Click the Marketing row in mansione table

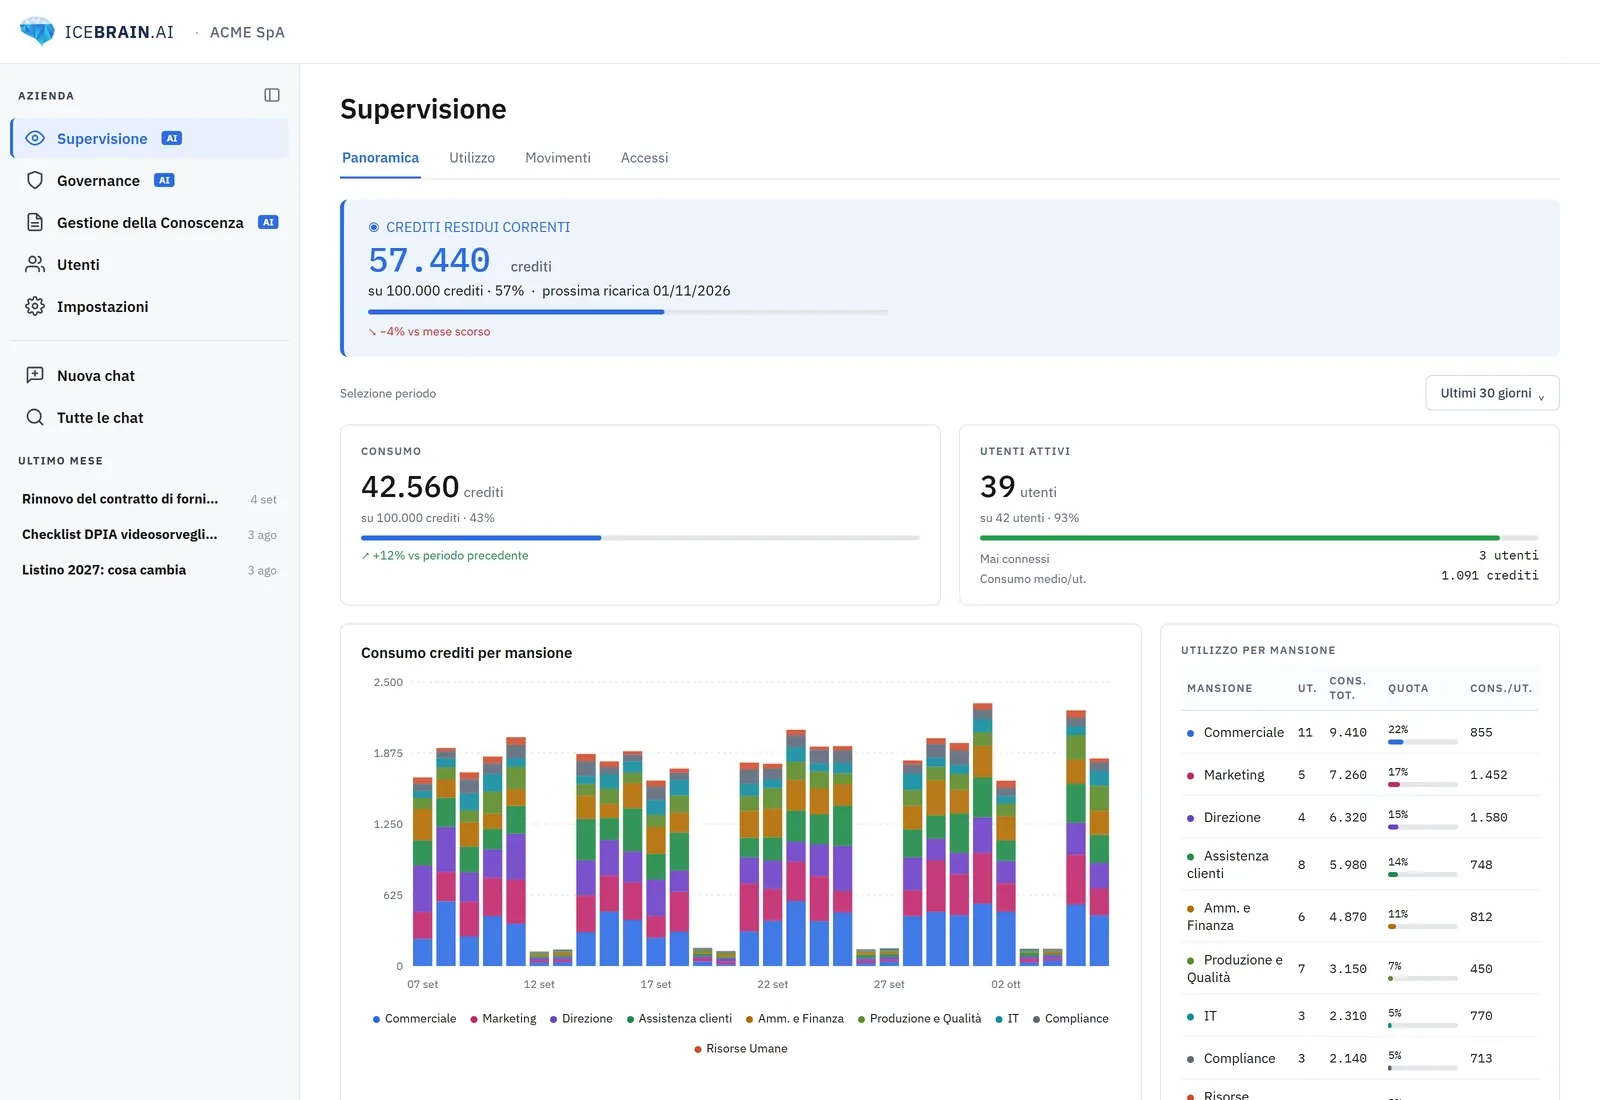[1360, 775]
